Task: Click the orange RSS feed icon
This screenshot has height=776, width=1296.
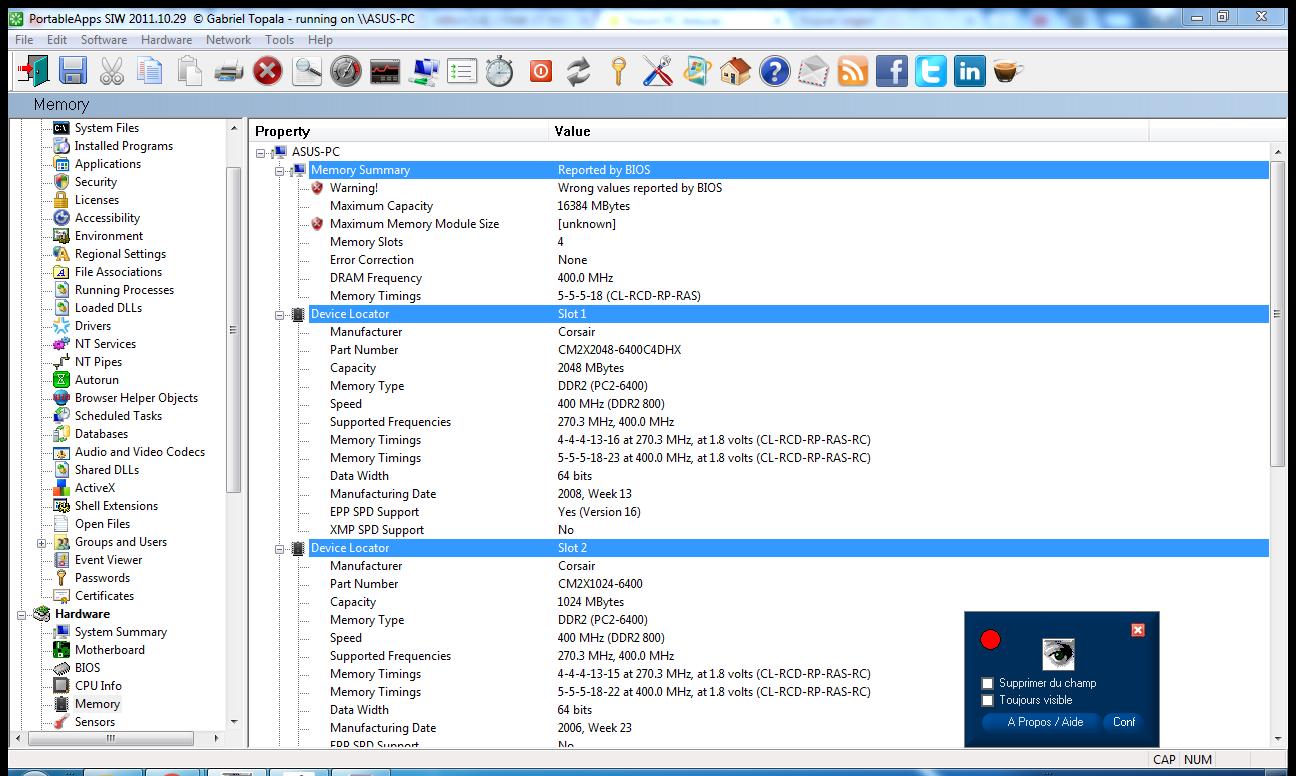Action: coord(853,71)
